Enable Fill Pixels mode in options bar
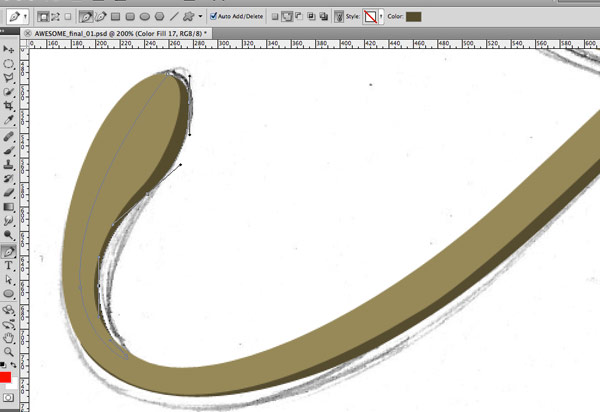 click(x=68, y=16)
